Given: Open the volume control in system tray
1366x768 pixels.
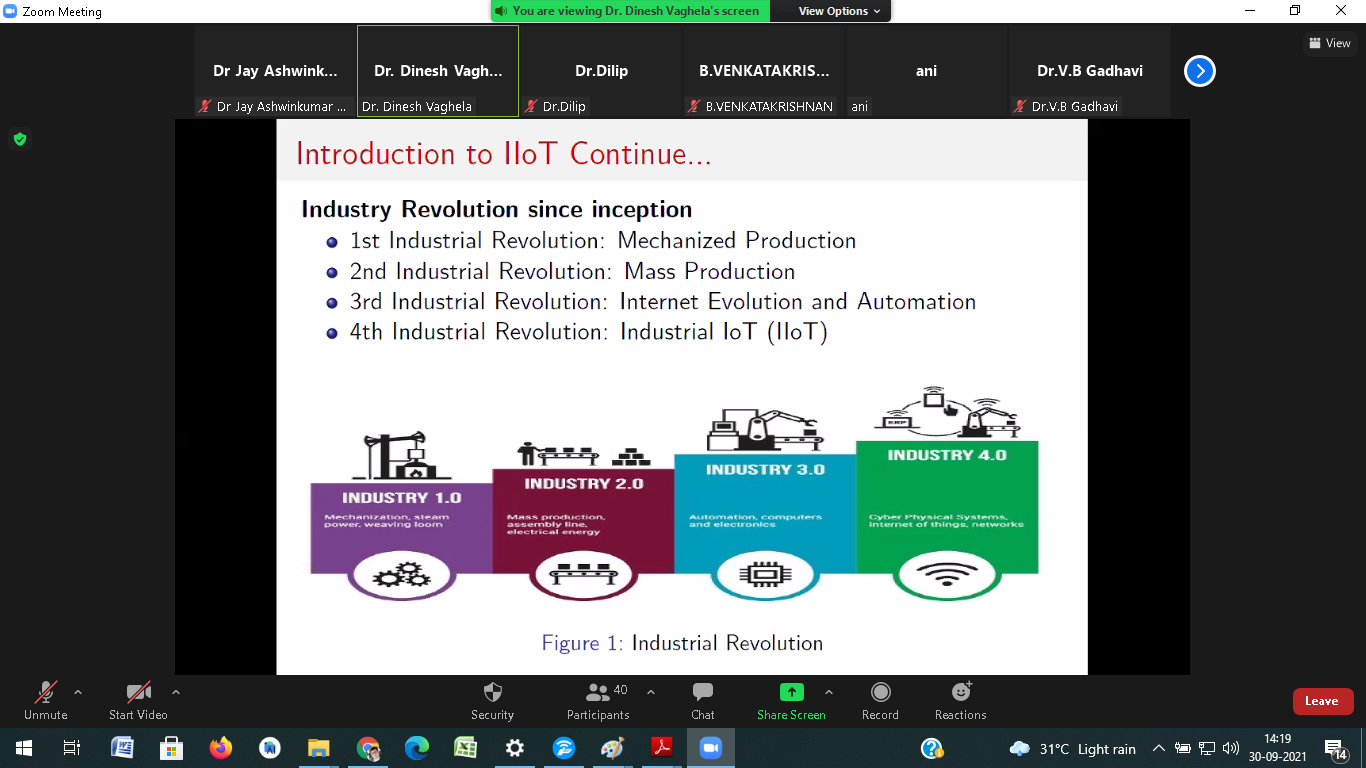Looking at the screenshot, I should 1231,748.
